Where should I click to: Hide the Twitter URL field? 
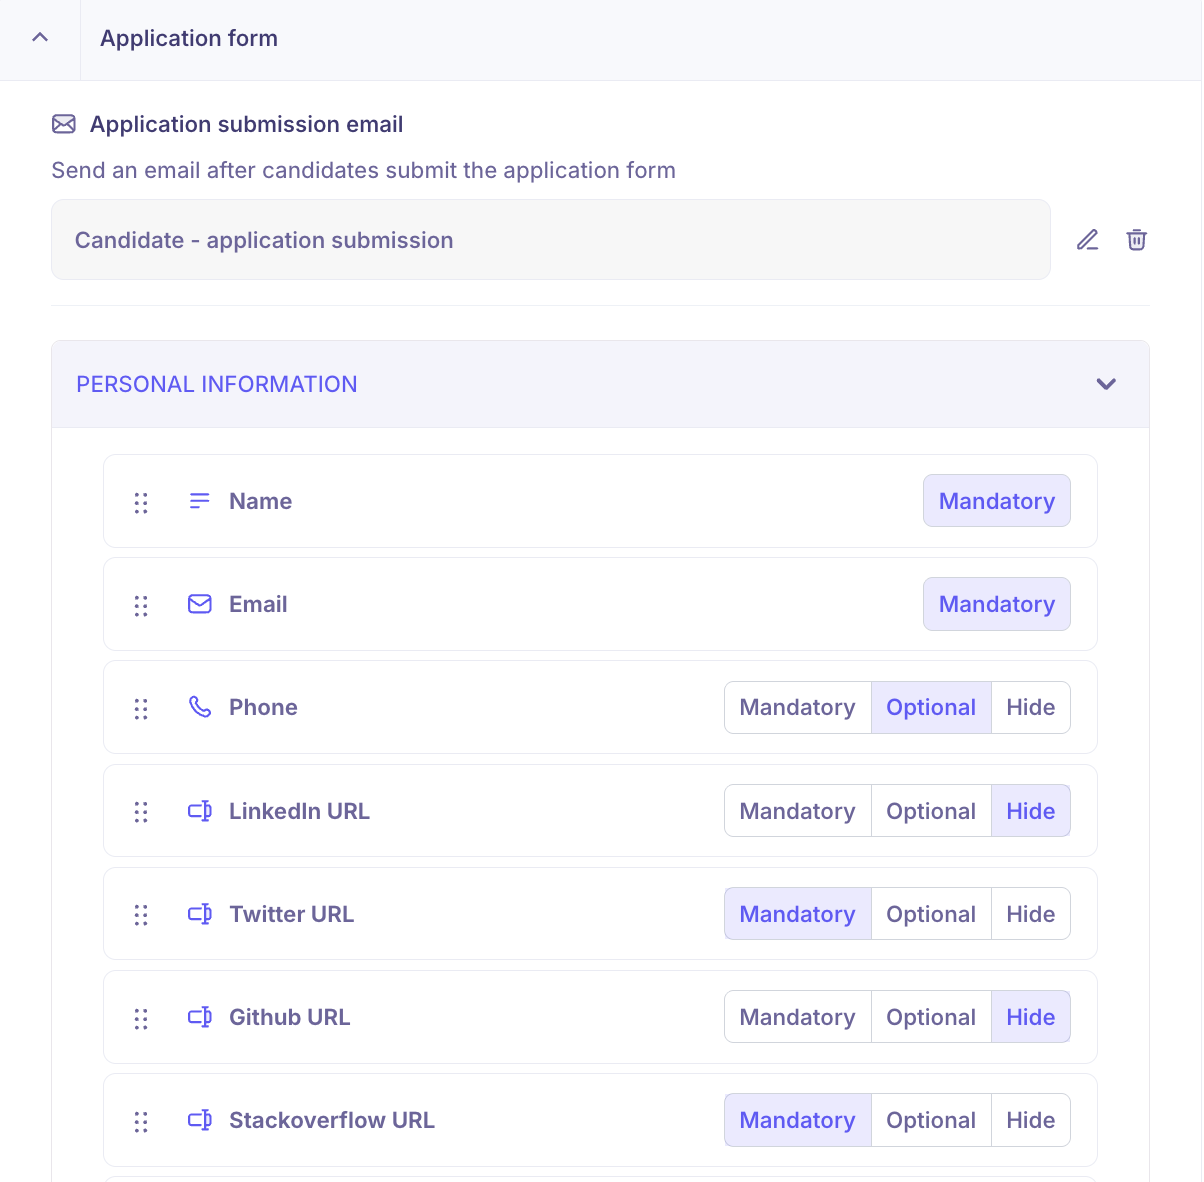pyautogui.click(x=1030, y=913)
